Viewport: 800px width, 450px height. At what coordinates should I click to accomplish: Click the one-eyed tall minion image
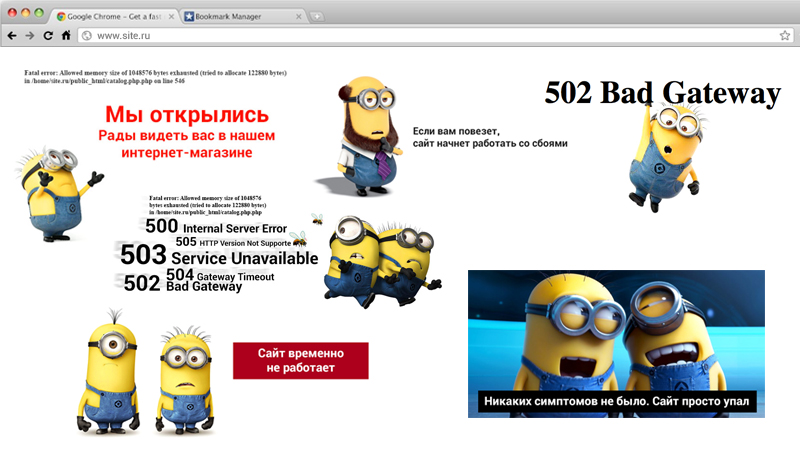[109, 372]
